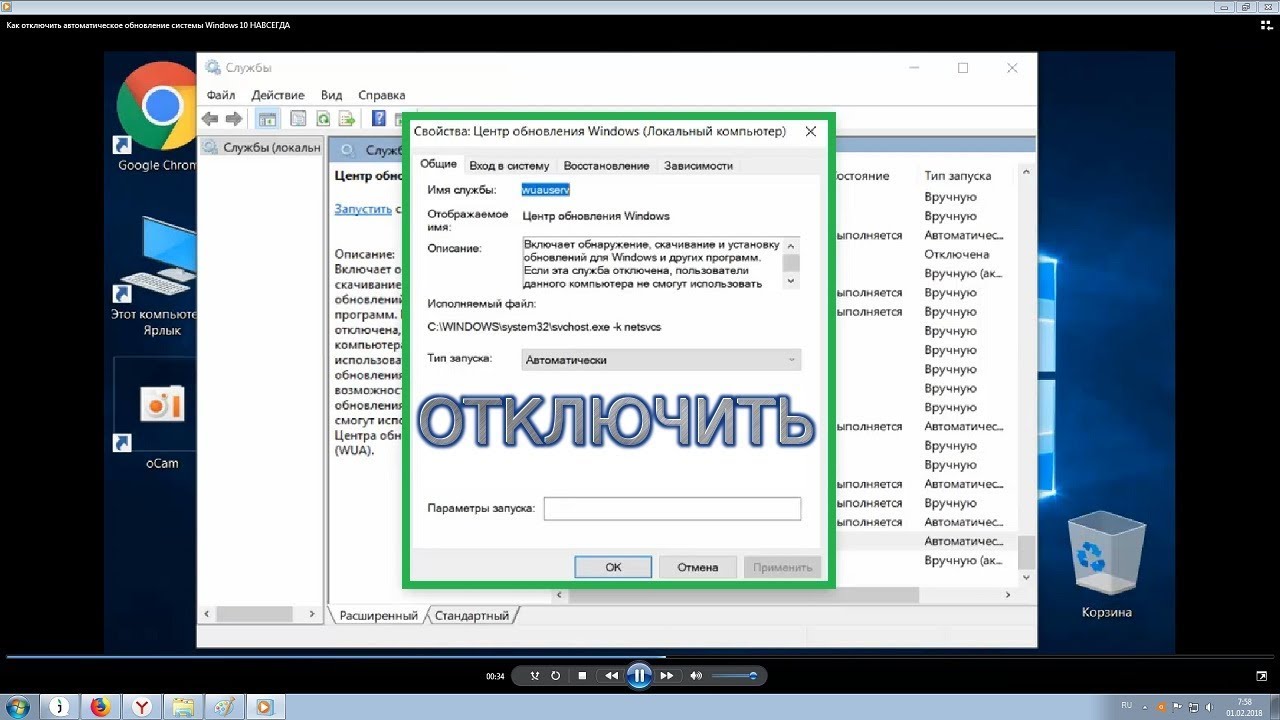Click the RU language indicator in tray
Image resolution: width=1280 pixels, height=720 pixels.
coord(1127,706)
